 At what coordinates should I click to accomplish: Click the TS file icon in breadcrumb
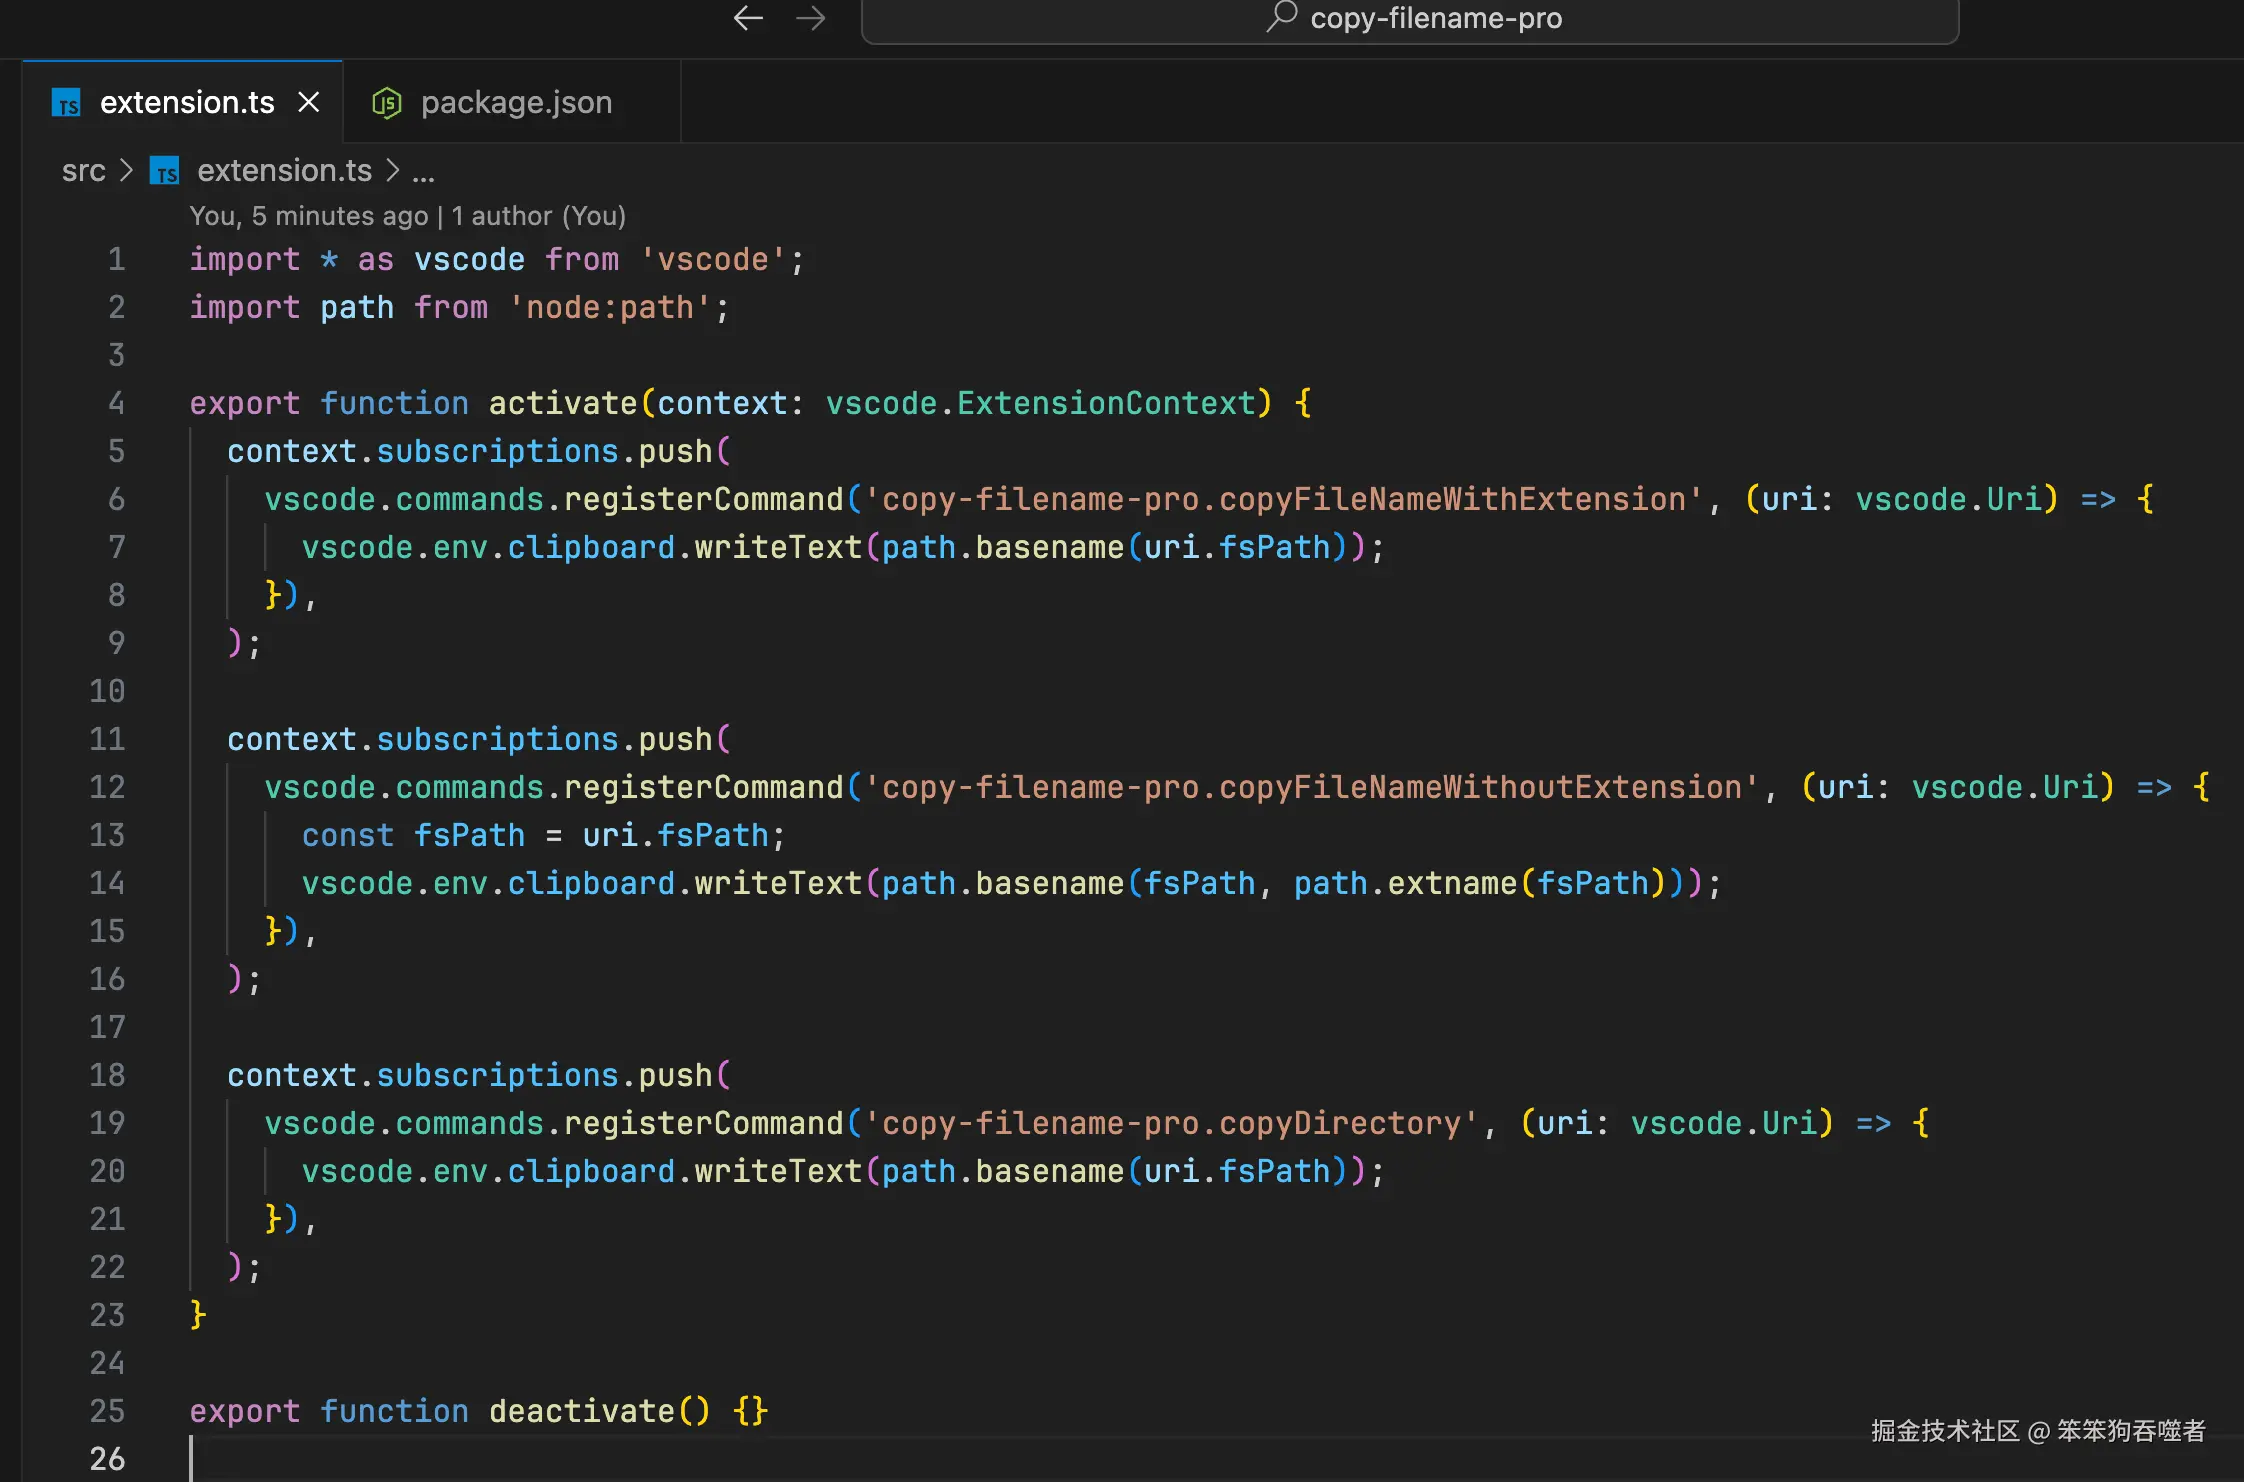(x=165, y=171)
